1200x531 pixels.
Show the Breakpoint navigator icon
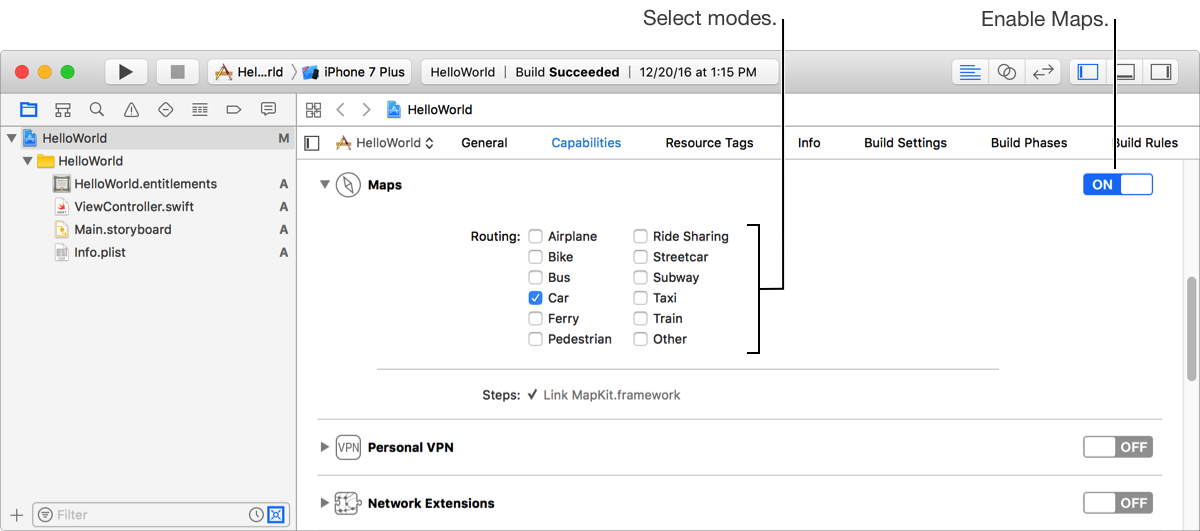(x=234, y=109)
